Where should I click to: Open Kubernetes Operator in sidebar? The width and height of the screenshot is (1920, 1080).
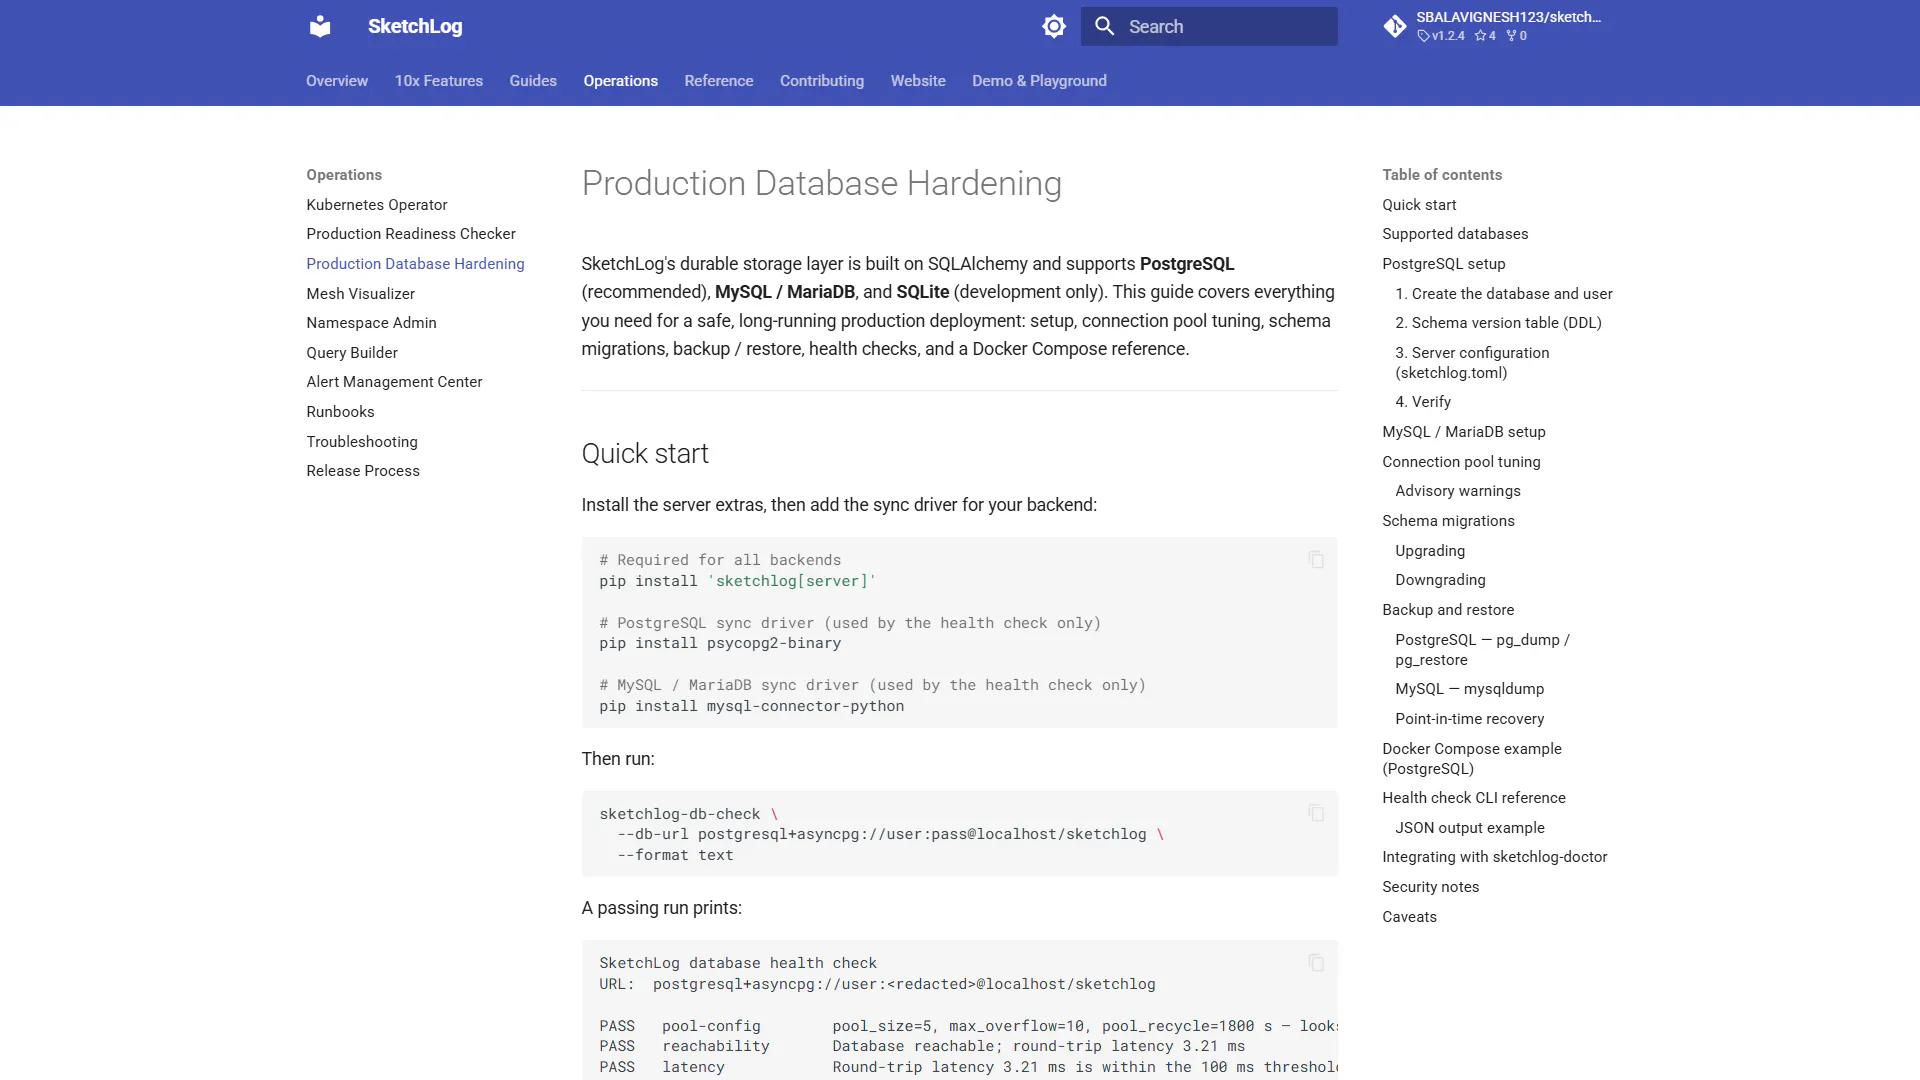pos(377,205)
